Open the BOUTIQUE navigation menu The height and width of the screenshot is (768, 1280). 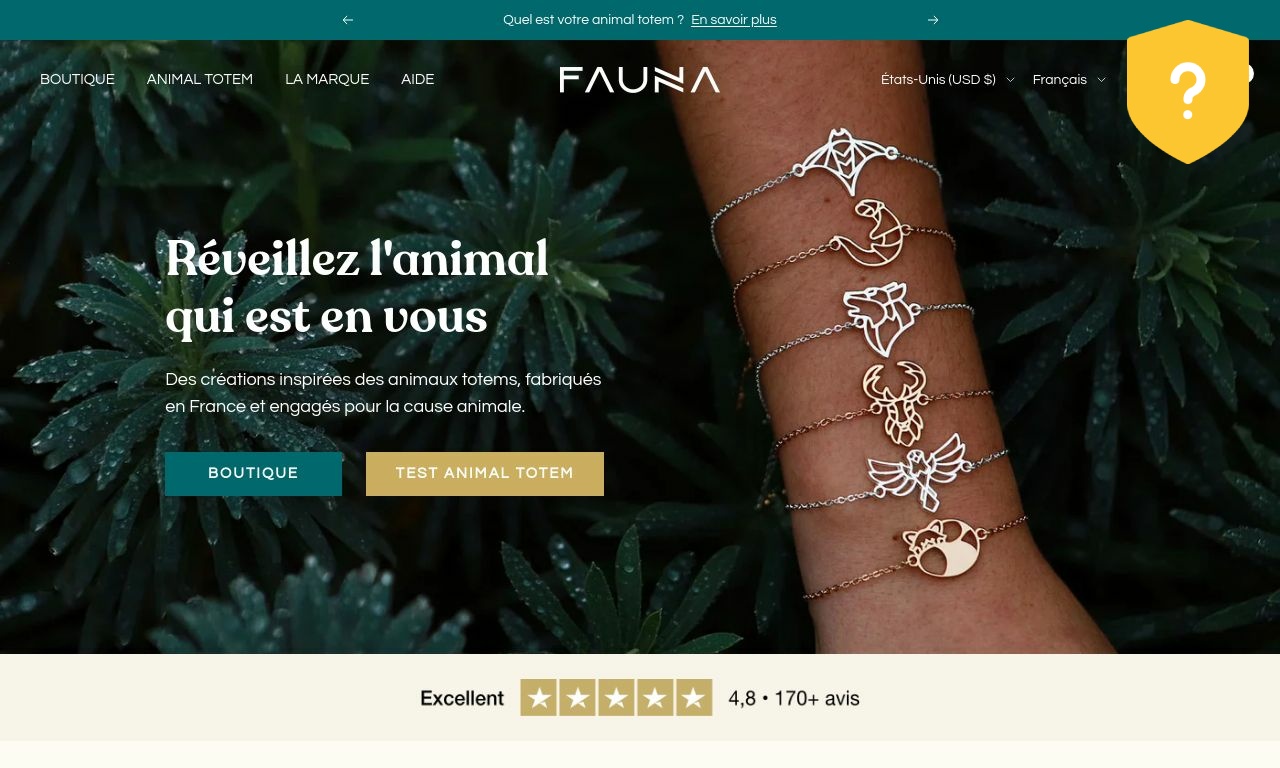(x=77, y=80)
